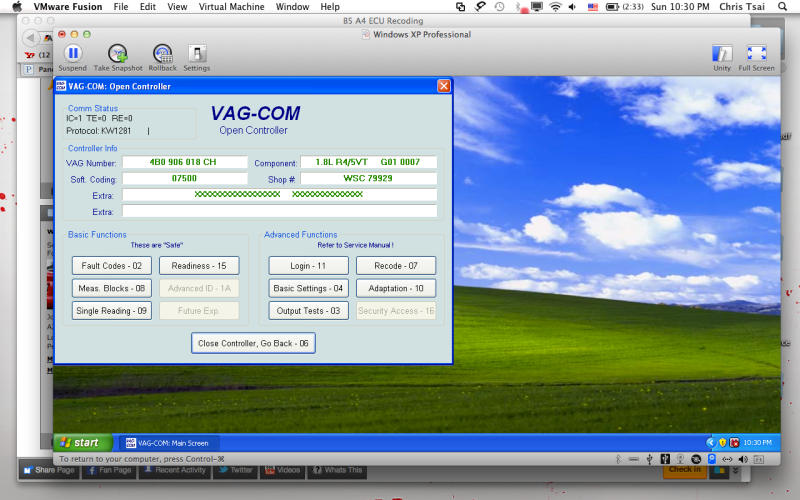Show hidden Windows tray icons
Image resolution: width=800 pixels, height=500 pixels.
click(x=711, y=442)
